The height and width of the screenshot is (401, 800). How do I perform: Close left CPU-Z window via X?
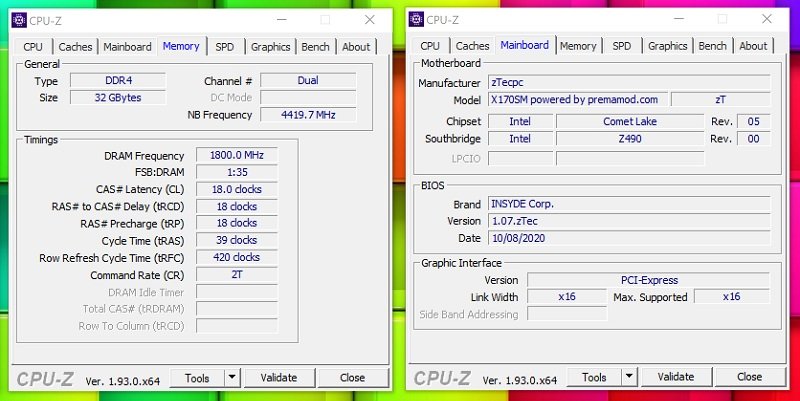tap(370, 20)
